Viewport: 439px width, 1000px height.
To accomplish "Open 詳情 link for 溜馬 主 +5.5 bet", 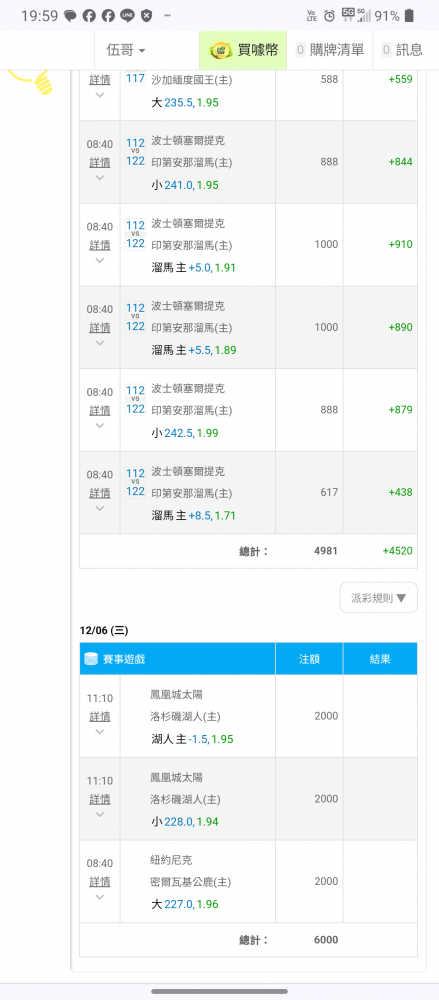I will click(x=100, y=328).
